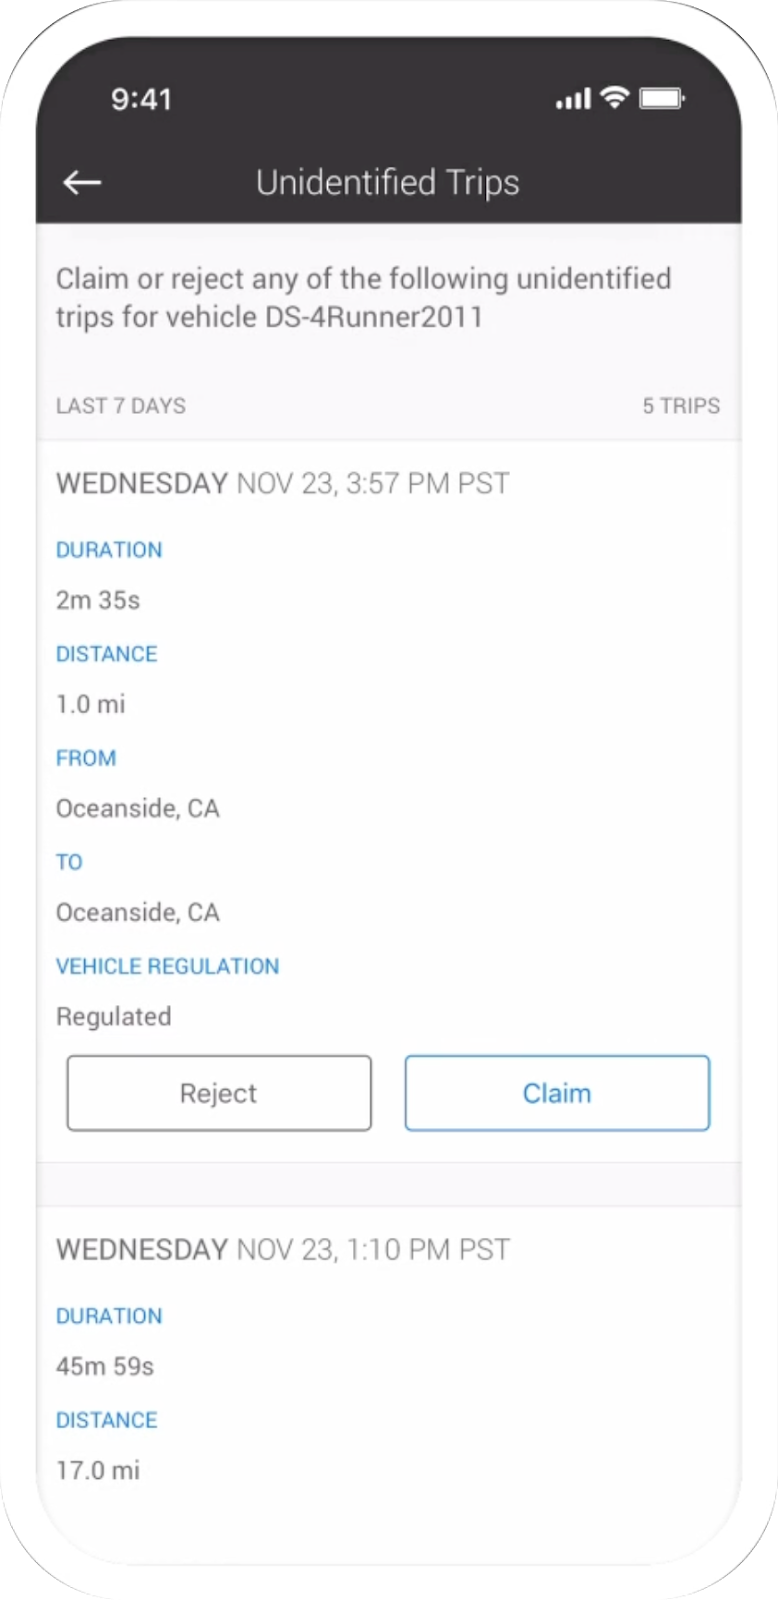The height and width of the screenshot is (1600, 778).
Task: Select the Oceanside, CA location under TO
Action: (138, 912)
